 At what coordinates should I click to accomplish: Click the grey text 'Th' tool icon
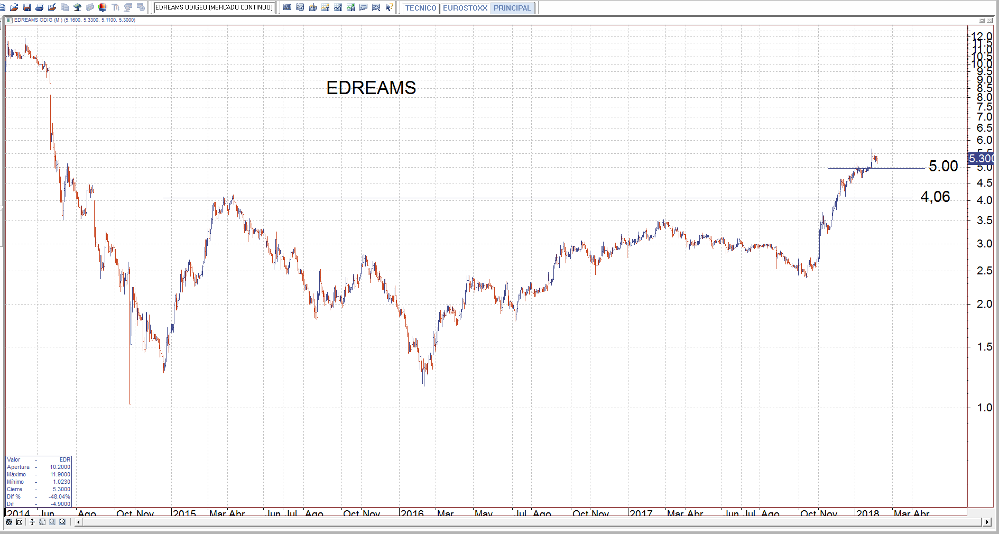[115, 8]
